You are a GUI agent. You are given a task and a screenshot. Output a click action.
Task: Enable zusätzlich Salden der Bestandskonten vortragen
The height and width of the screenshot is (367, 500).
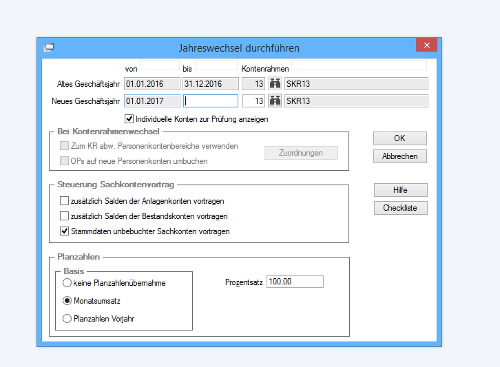coord(64,216)
